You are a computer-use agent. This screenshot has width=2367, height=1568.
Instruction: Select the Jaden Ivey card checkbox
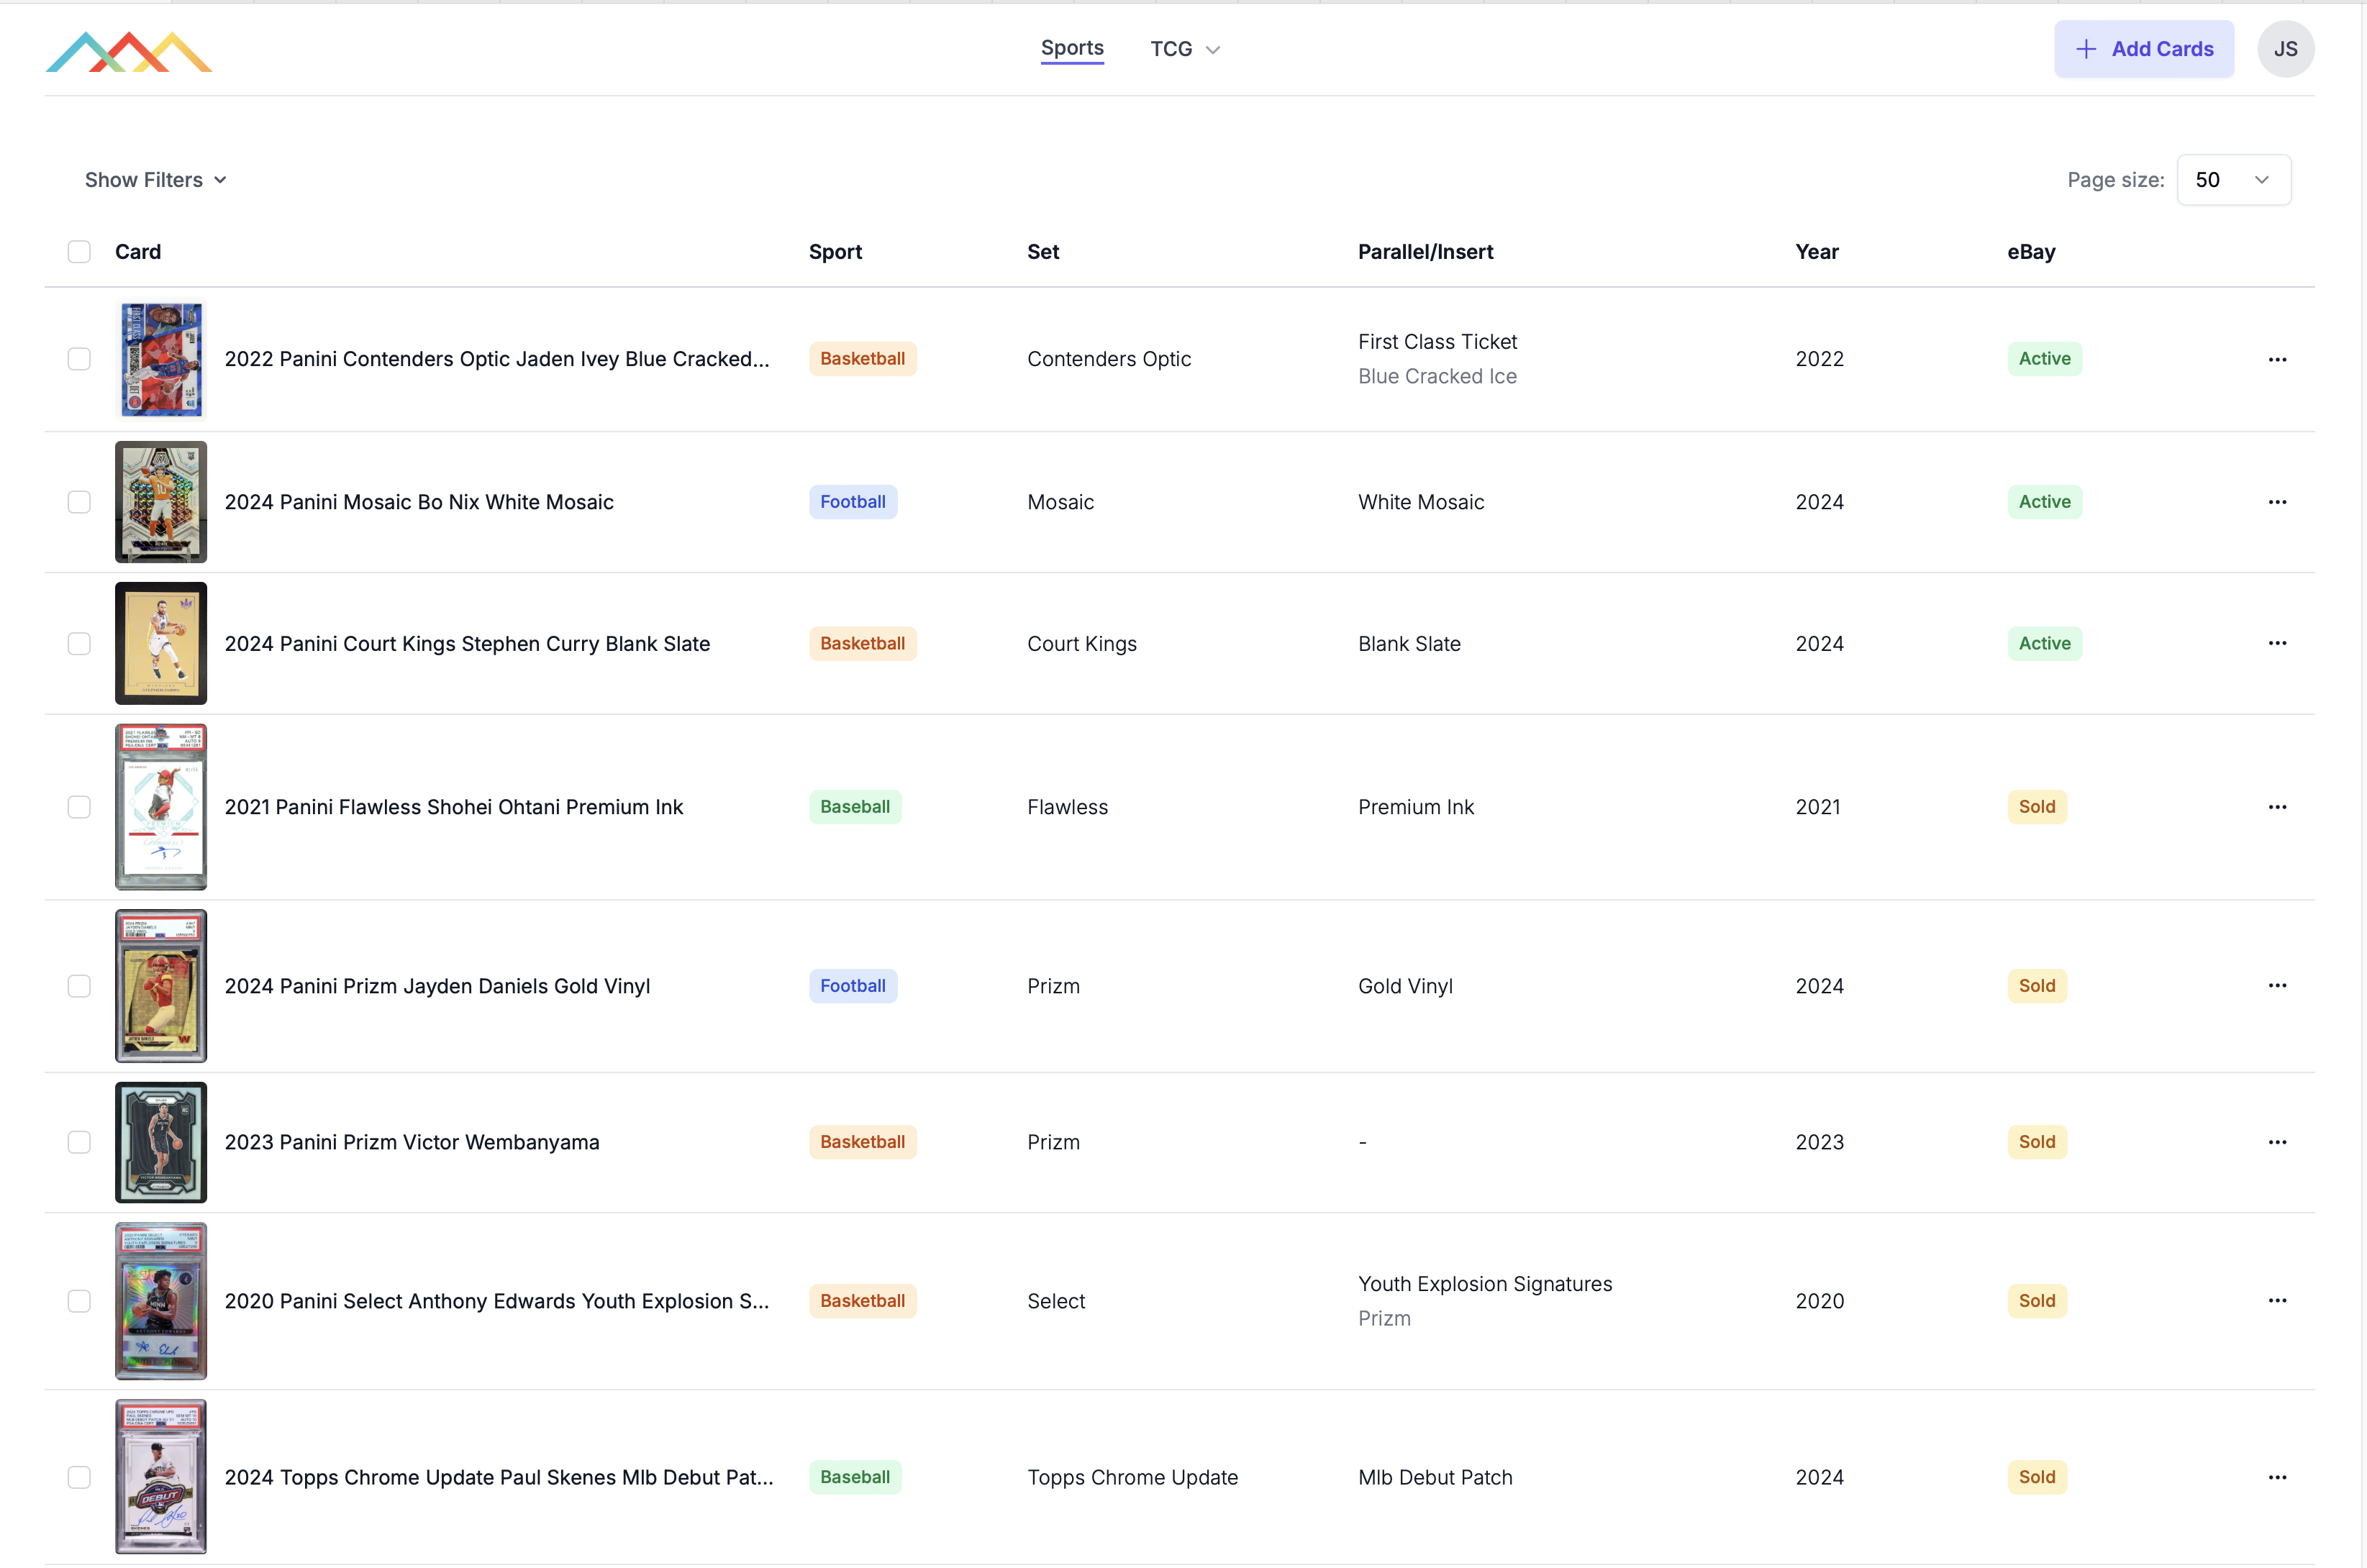click(x=79, y=359)
